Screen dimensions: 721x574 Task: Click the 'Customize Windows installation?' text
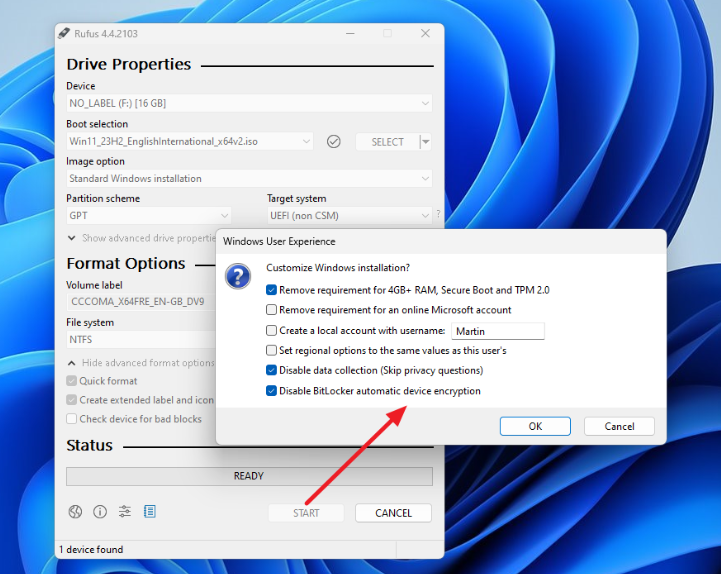point(338,268)
